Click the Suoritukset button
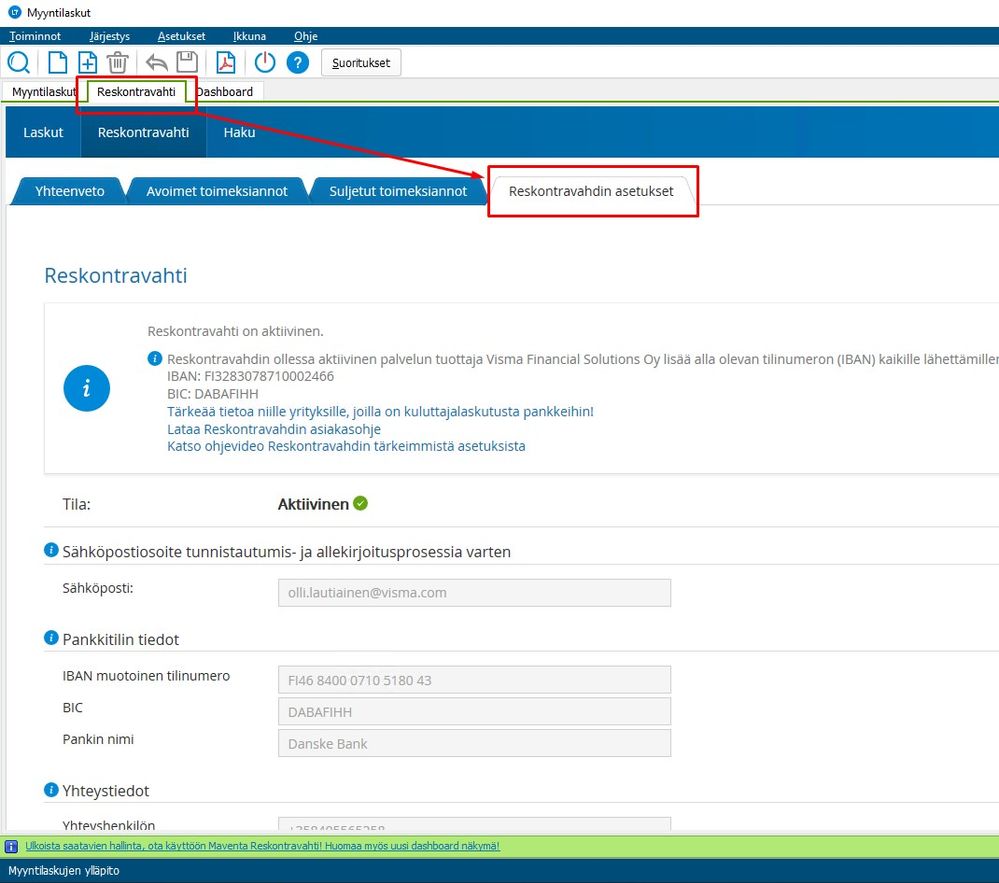This screenshot has width=999, height=883. (361, 62)
